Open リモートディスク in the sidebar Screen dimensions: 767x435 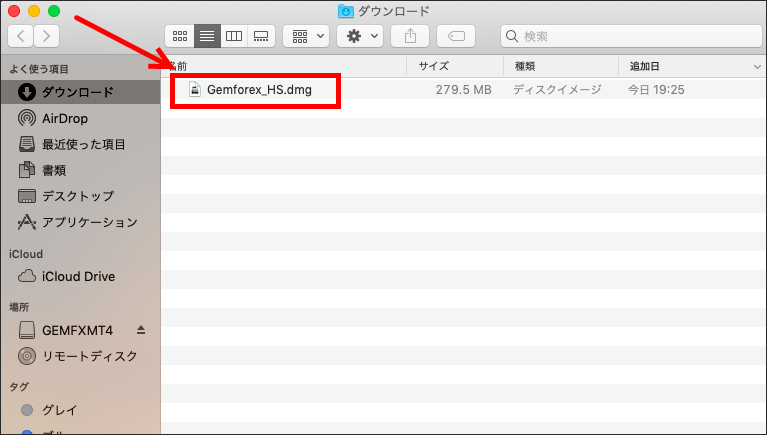(x=80, y=356)
